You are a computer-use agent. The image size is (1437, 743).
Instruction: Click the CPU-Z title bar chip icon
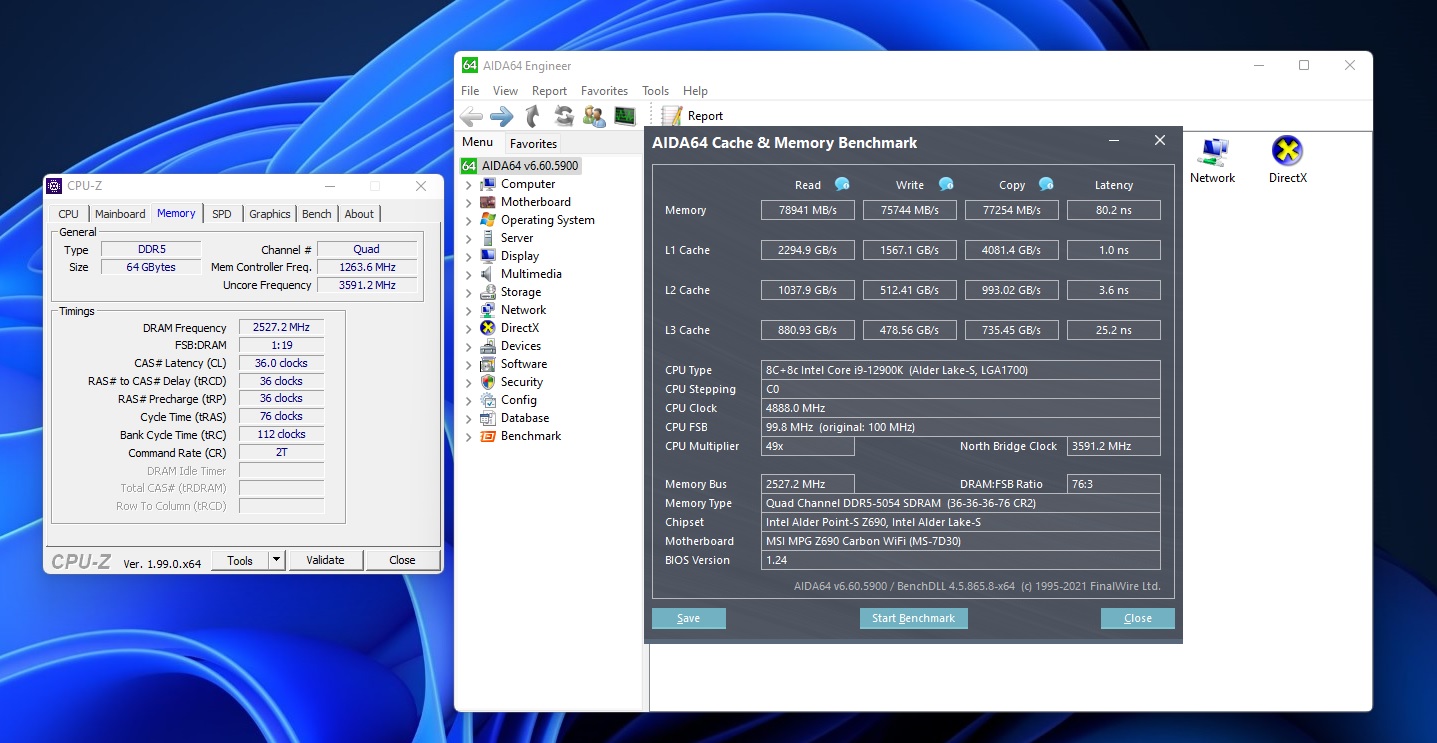[x=54, y=185]
